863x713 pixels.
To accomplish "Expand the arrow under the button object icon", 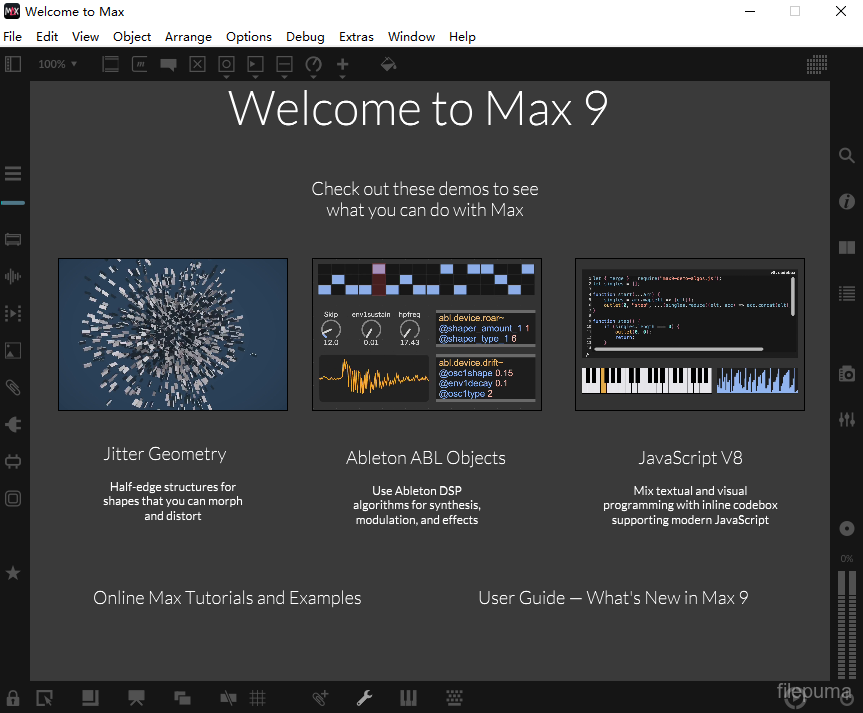I will [x=226, y=77].
